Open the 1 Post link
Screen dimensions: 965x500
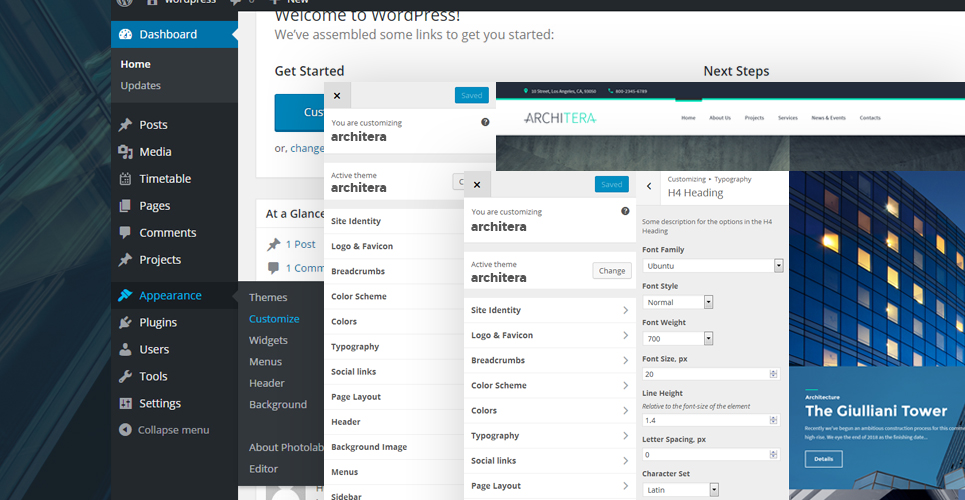tap(300, 244)
